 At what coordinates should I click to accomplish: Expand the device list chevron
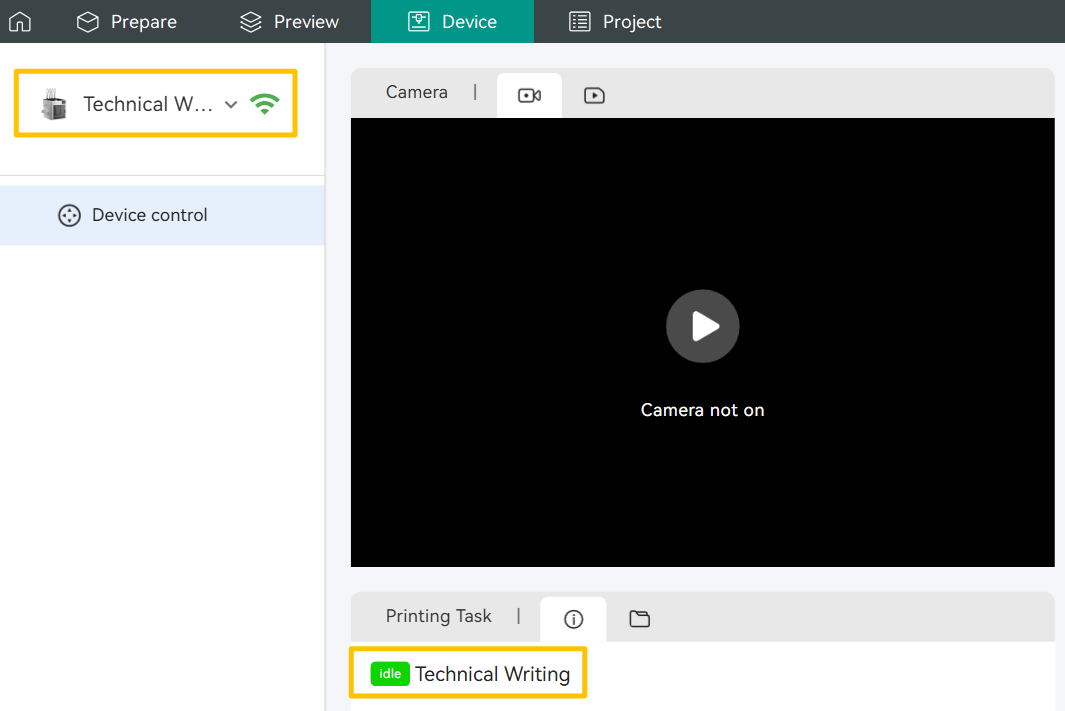[x=231, y=104]
